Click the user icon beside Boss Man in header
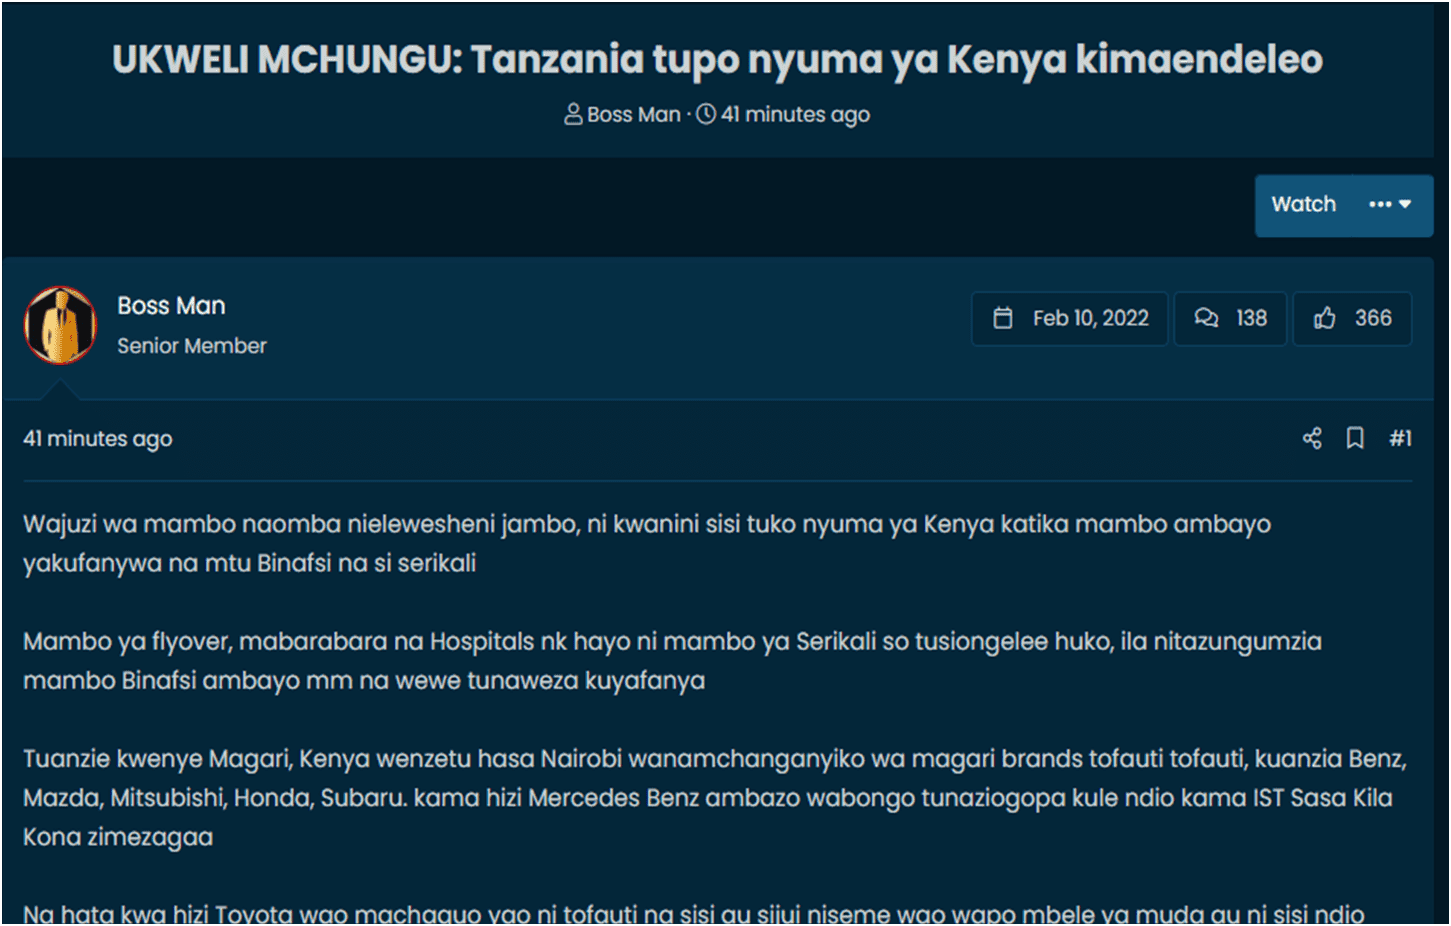Screen dimensions: 1451x926 [x=573, y=114]
